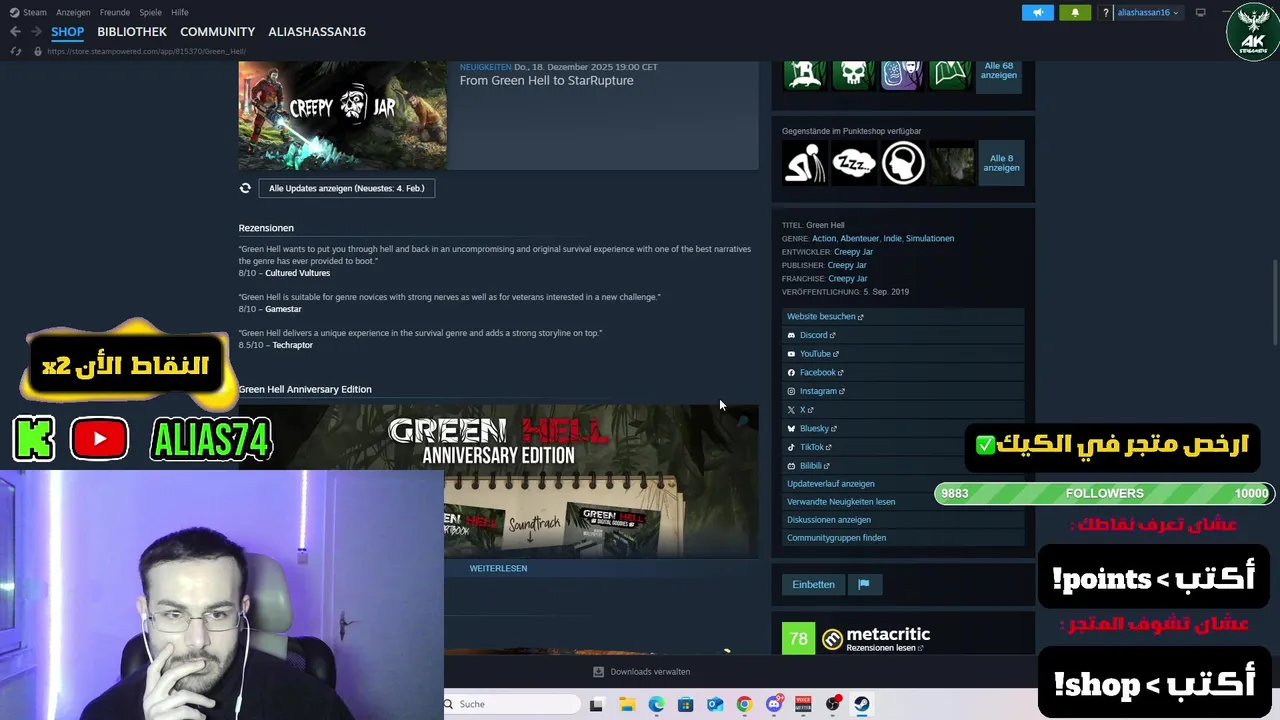Viewport: 1280px width, 720px height.
Task: Open the Instagram link
Action: pos(822,391)
